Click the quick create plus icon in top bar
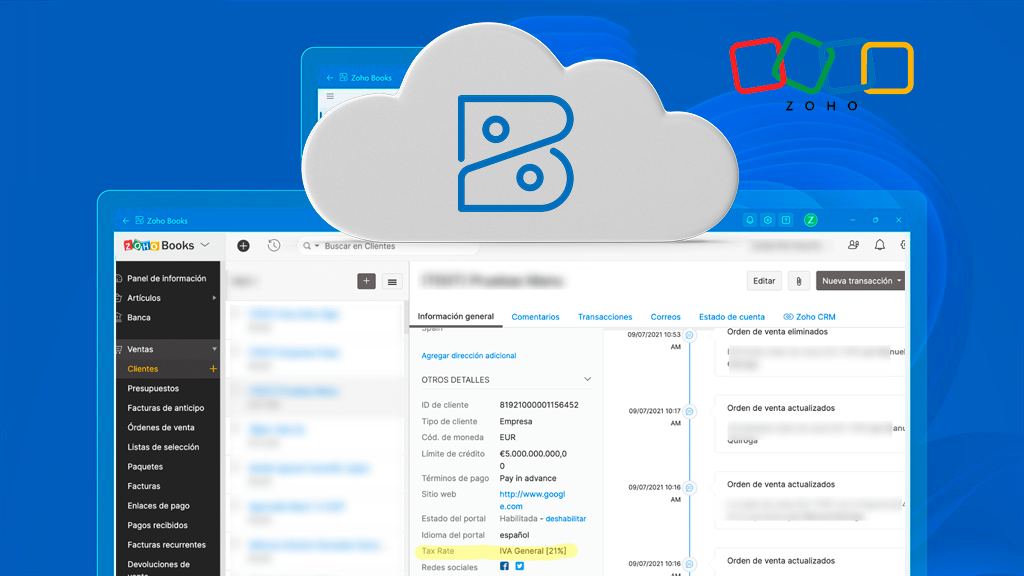1024x576 pixels. coord(243,246)
